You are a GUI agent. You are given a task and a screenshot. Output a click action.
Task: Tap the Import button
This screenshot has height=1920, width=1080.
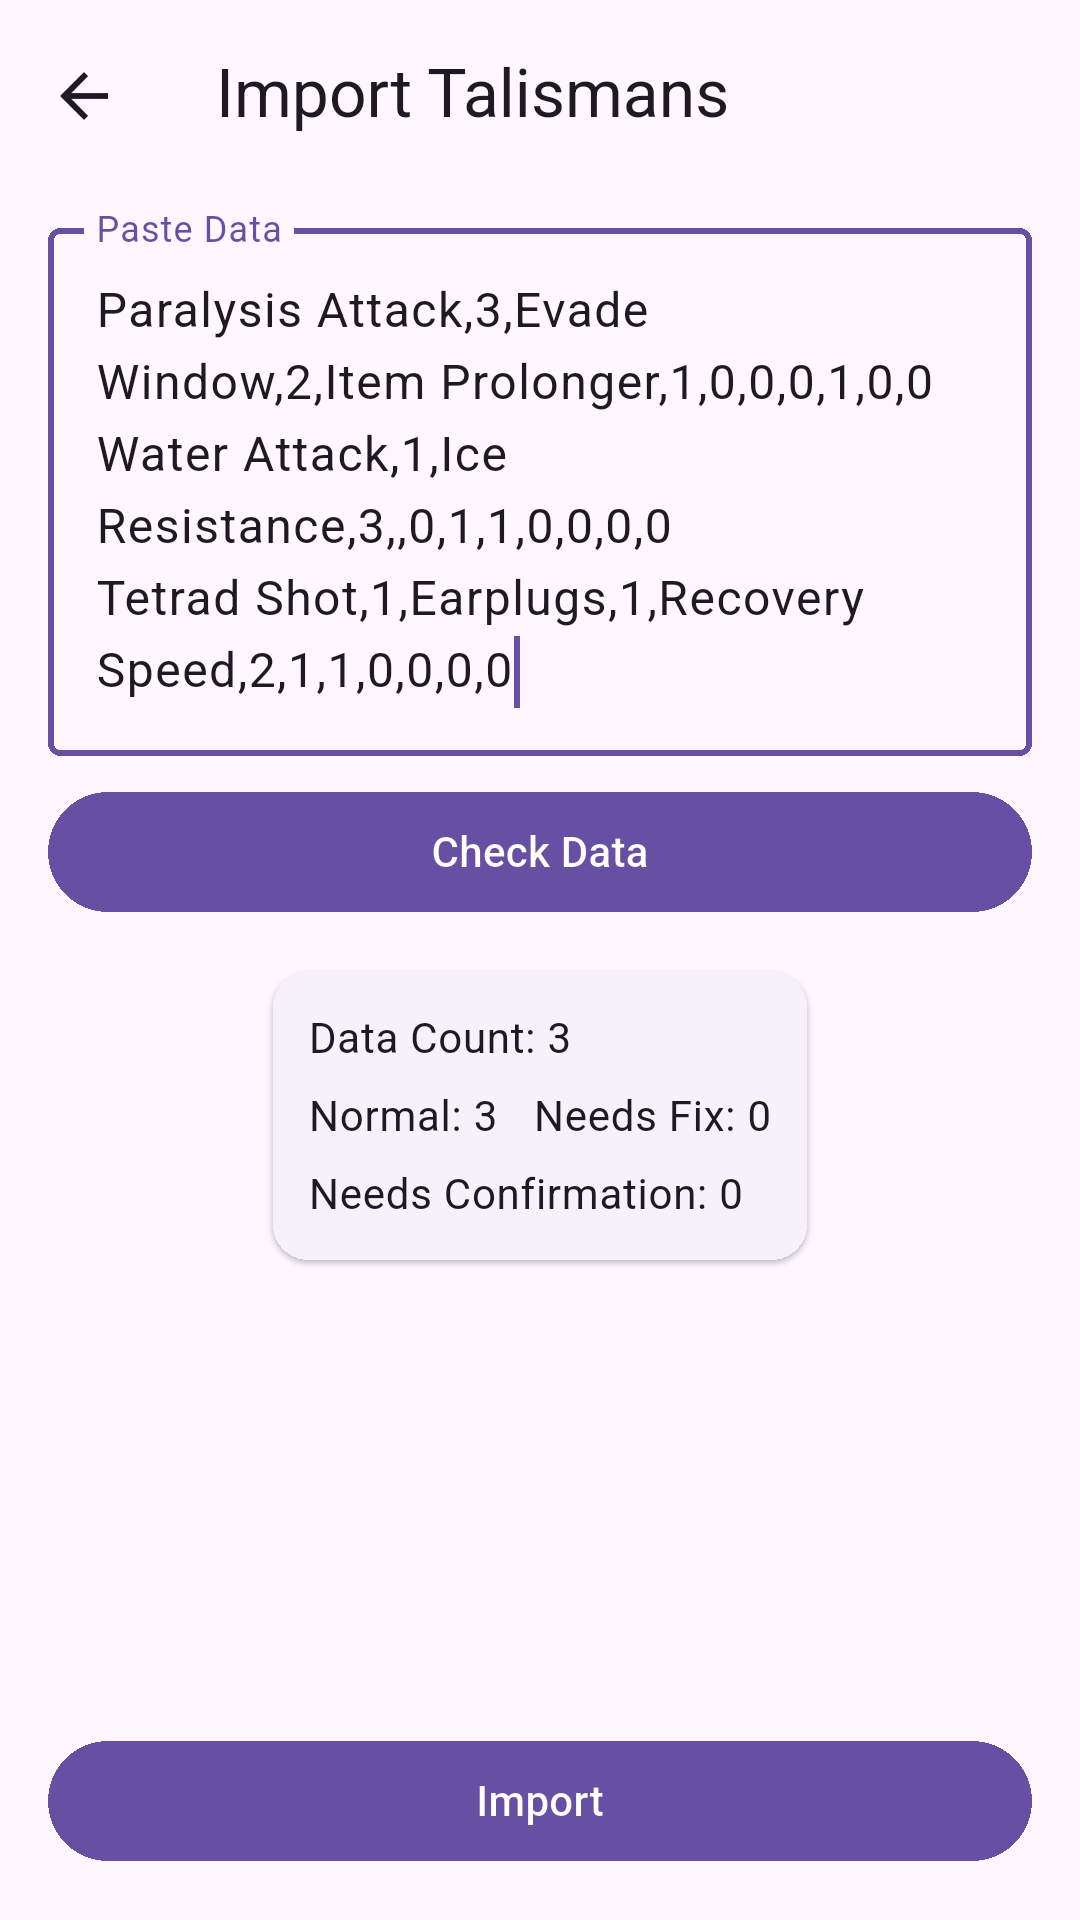tap(540, 1801)
